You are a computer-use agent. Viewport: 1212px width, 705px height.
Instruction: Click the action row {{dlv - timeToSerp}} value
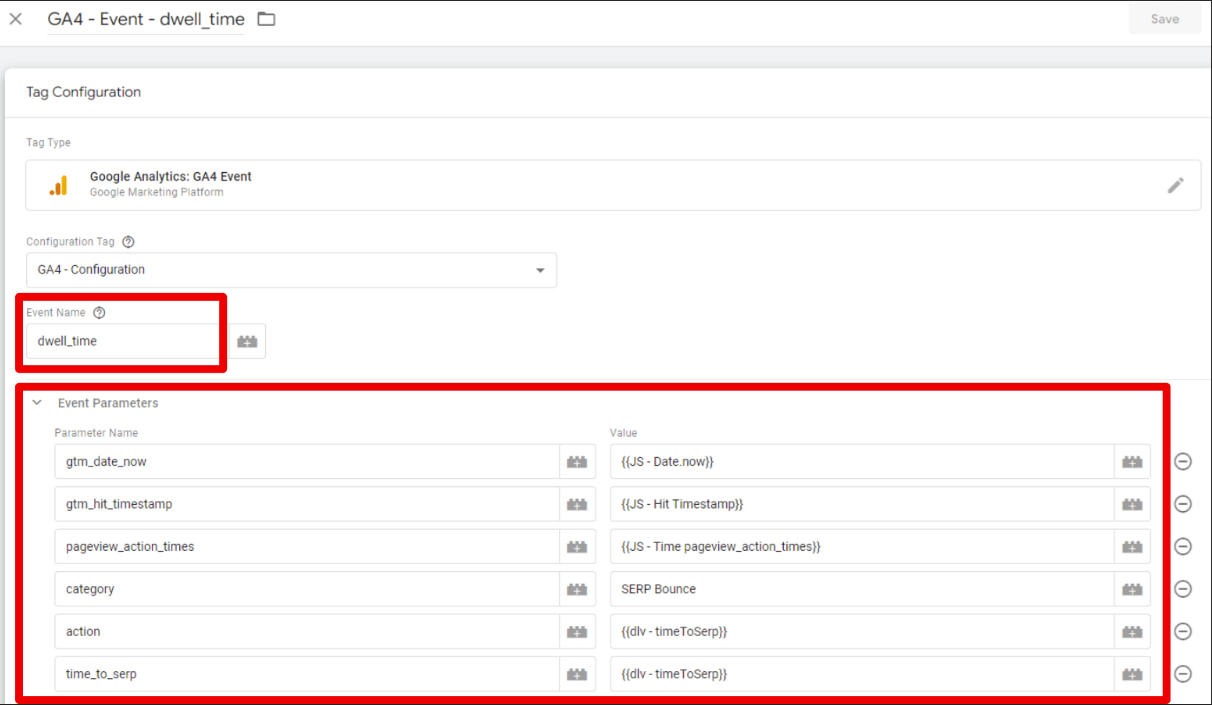point(862,632)
